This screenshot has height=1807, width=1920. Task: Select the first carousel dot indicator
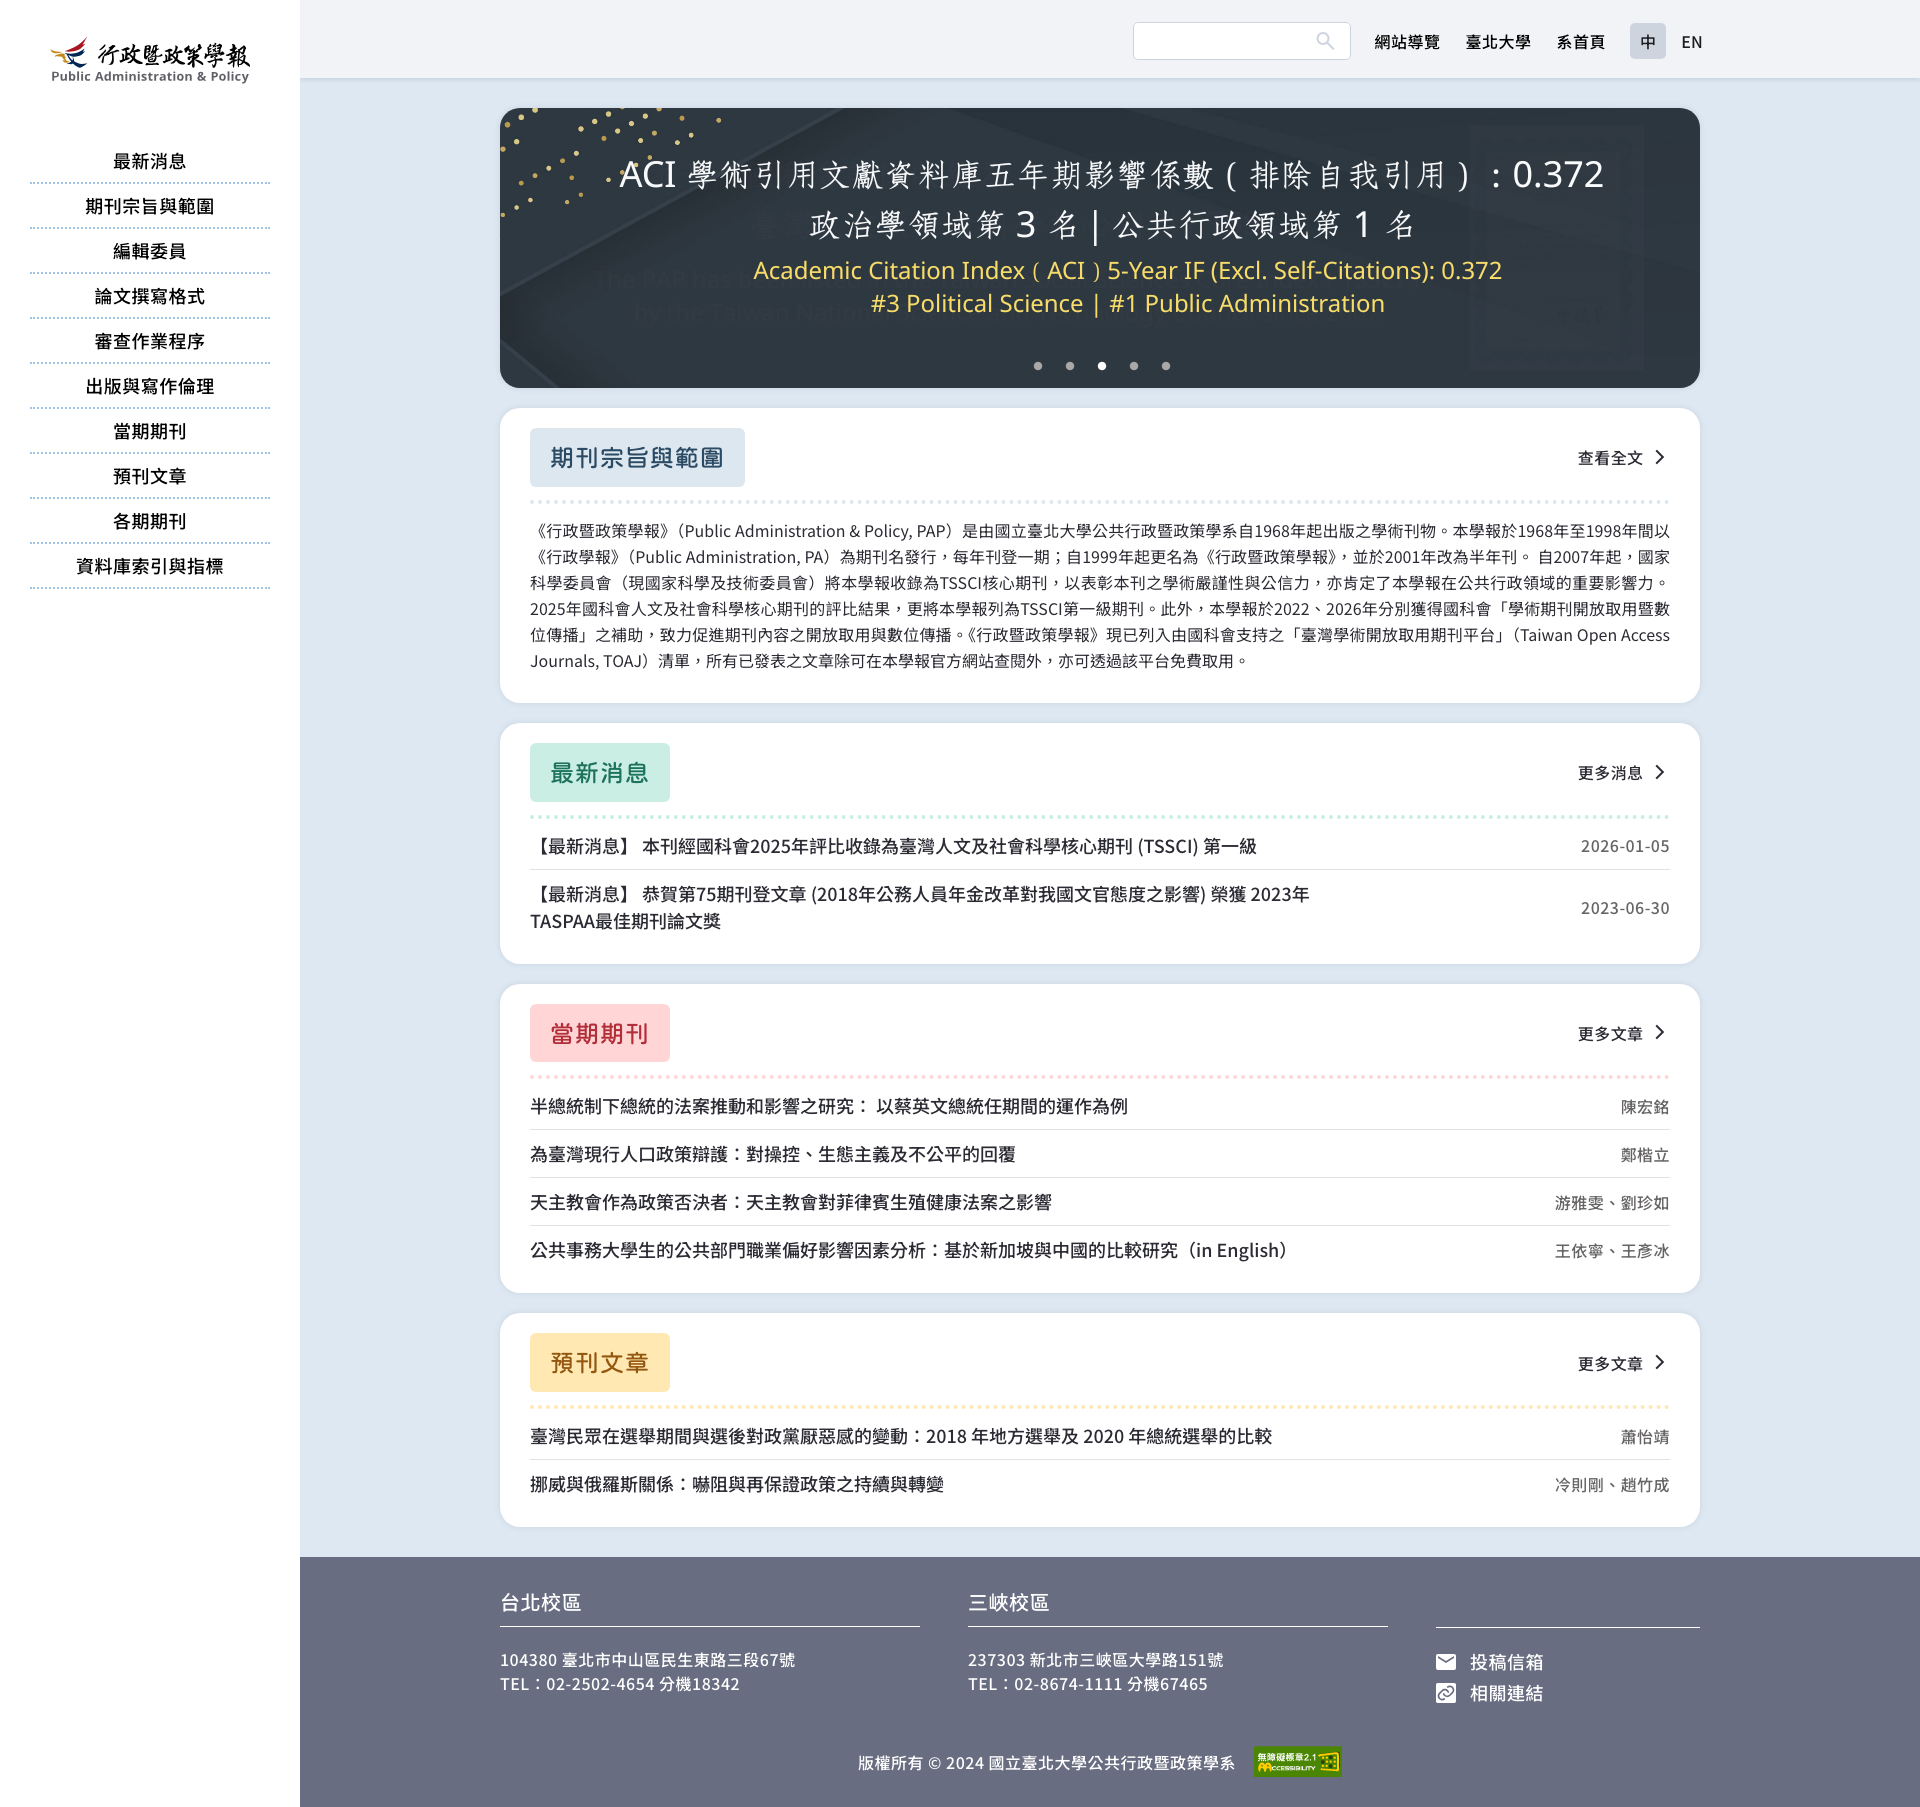point(1038,366)
